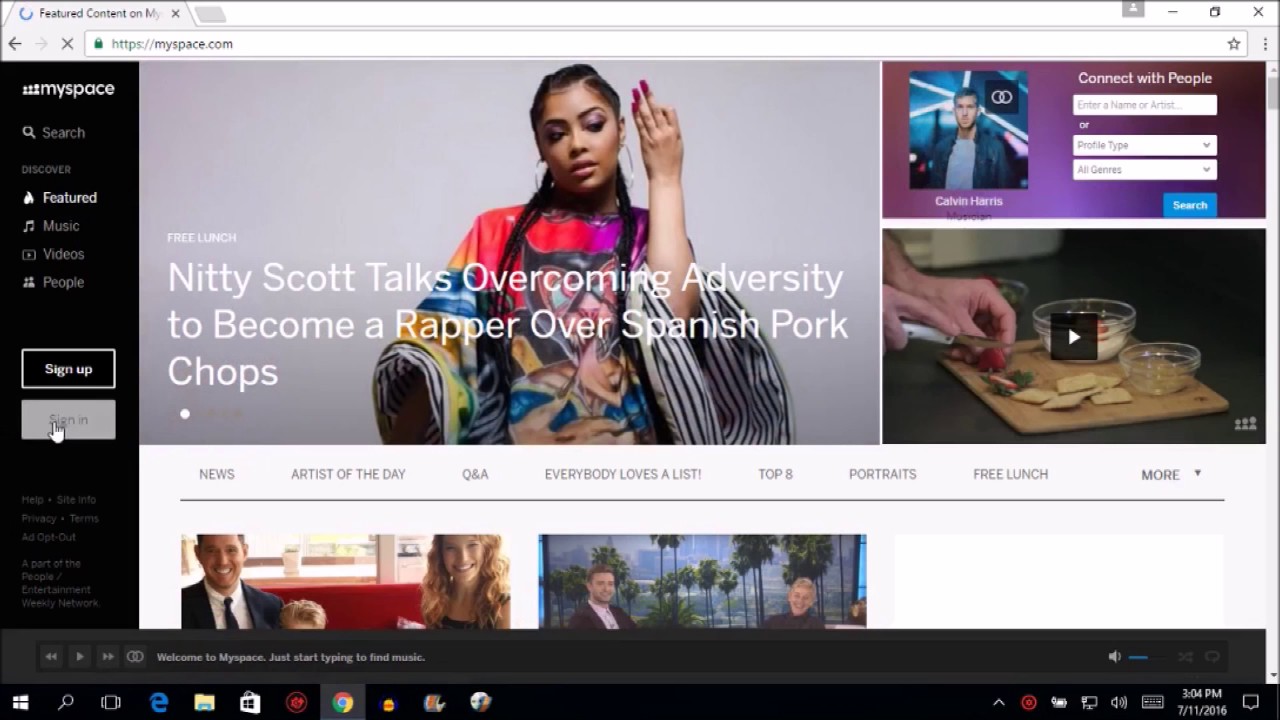Screen dimensions: 1280x720
Task: Click the Sign up button
Action: click(68, 369)
